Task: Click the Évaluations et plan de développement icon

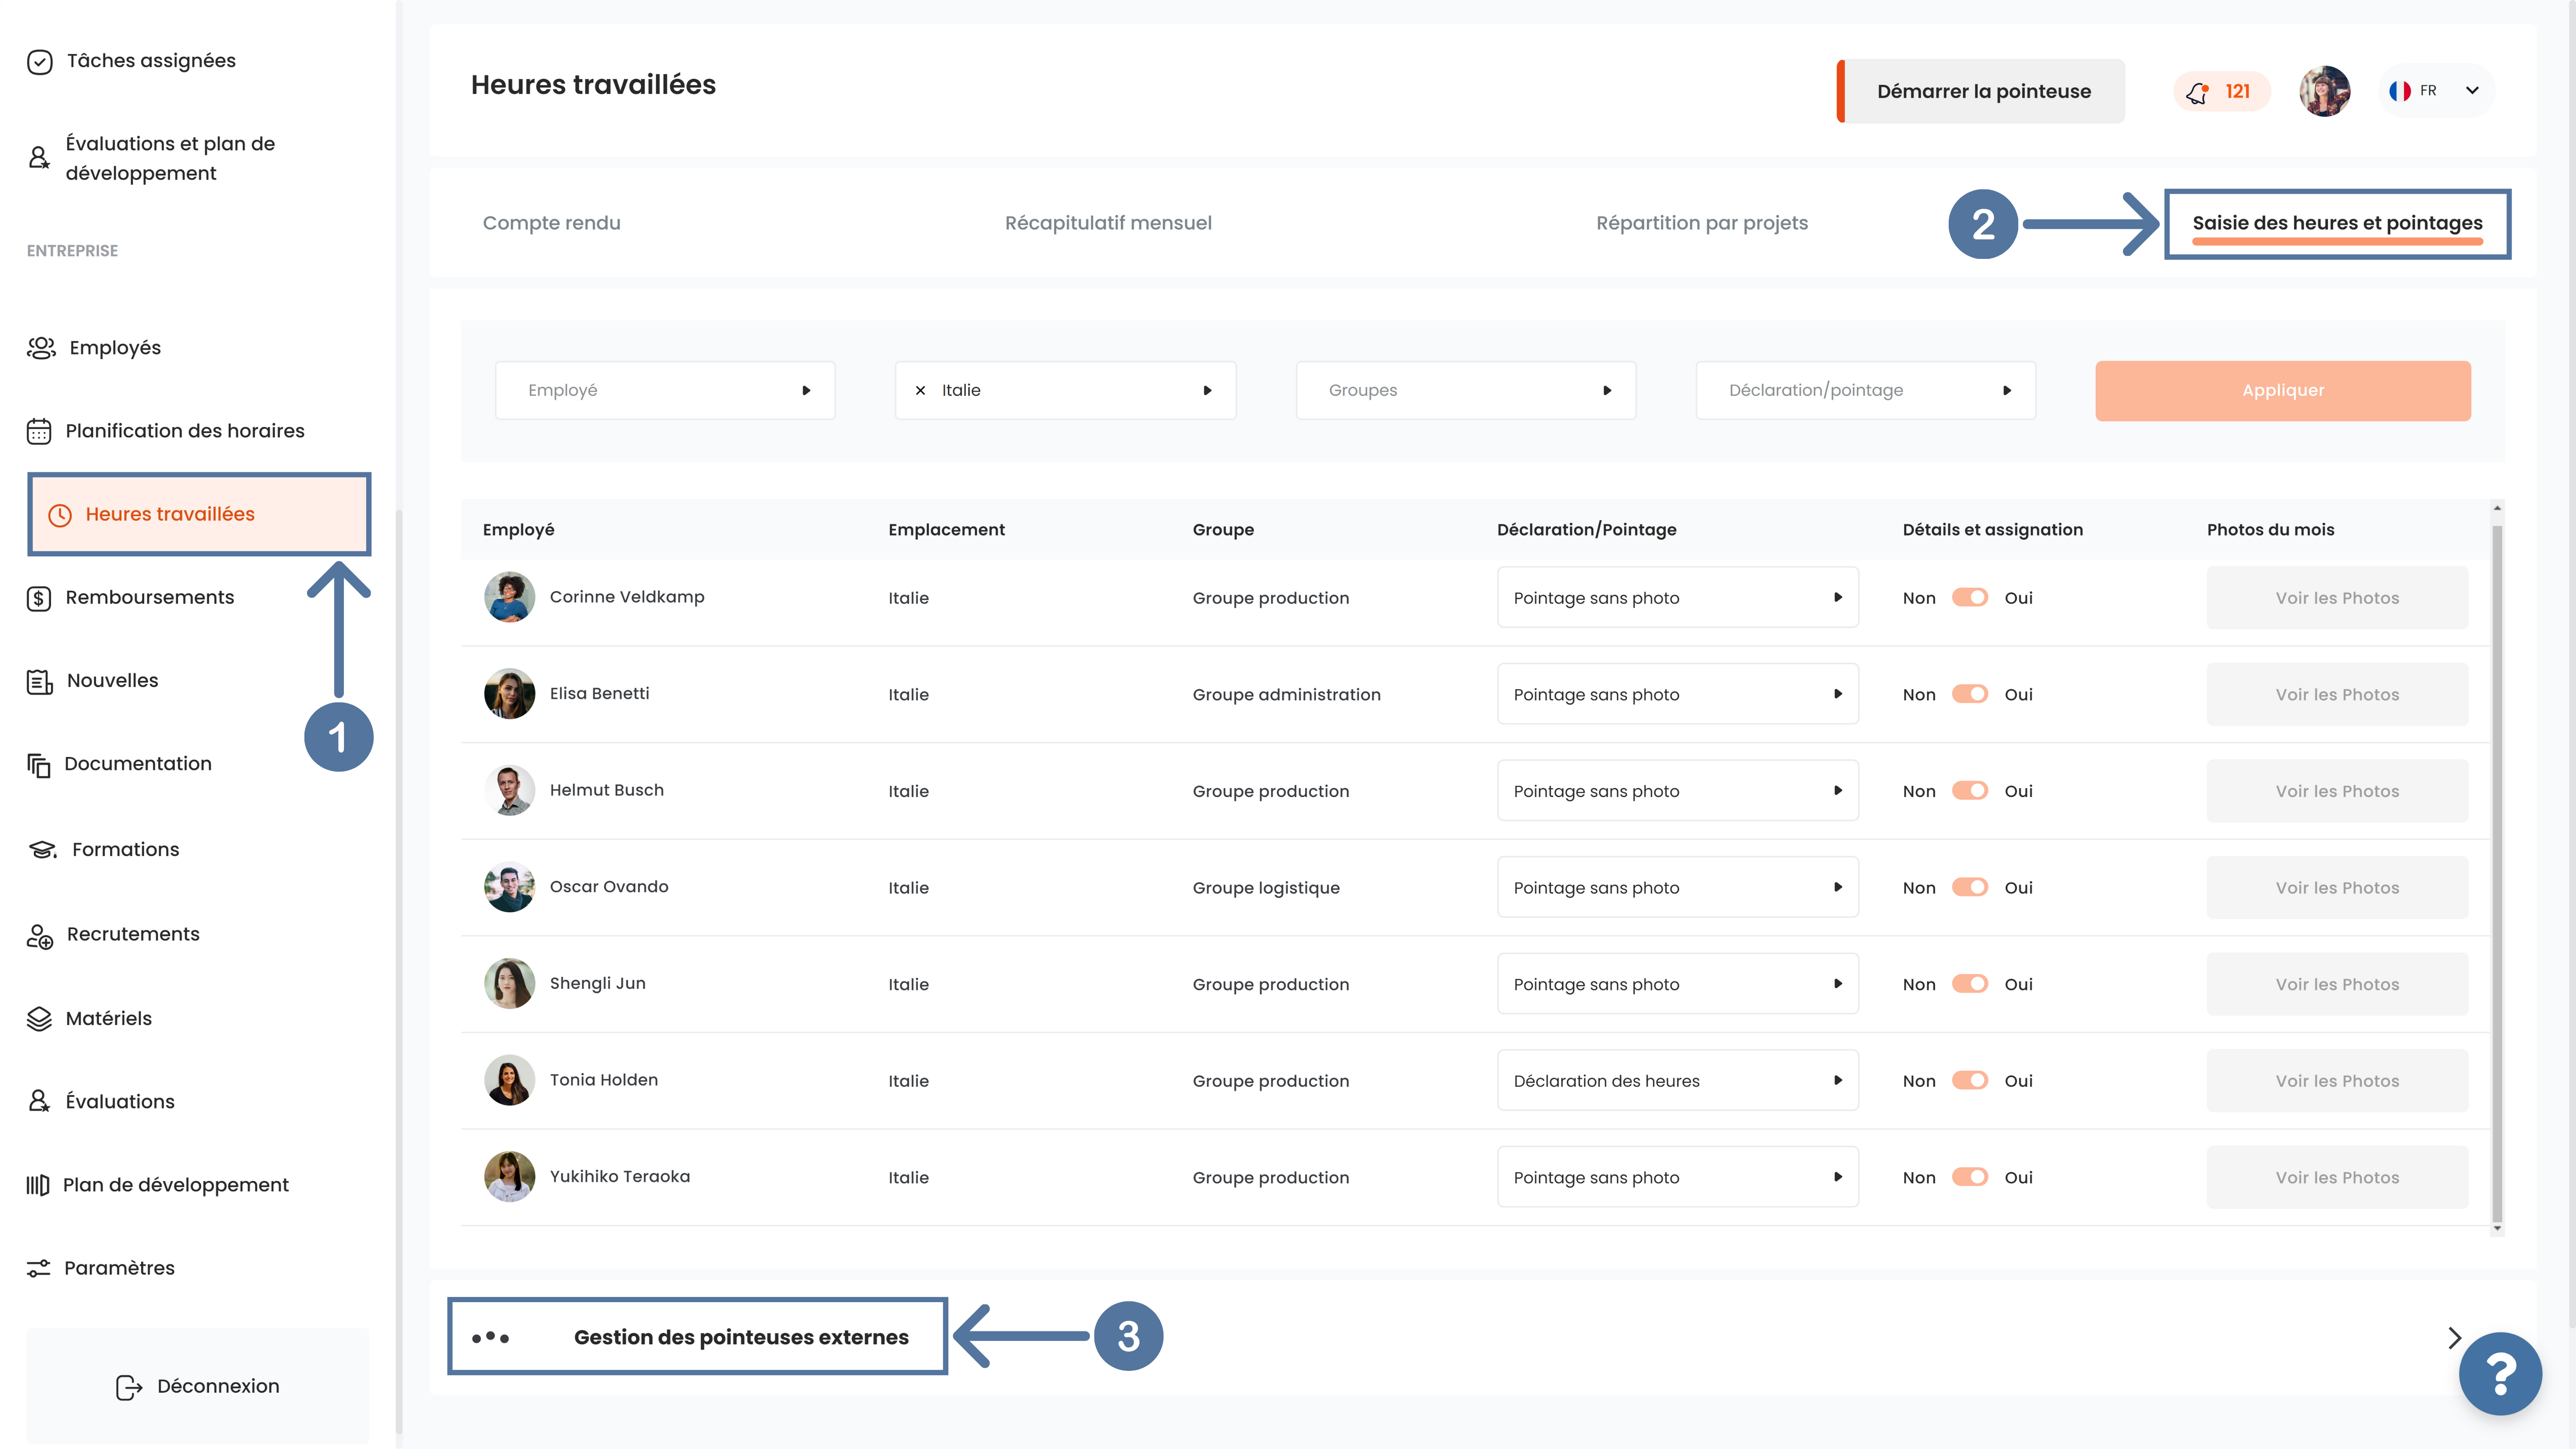Action: (39, 158)
